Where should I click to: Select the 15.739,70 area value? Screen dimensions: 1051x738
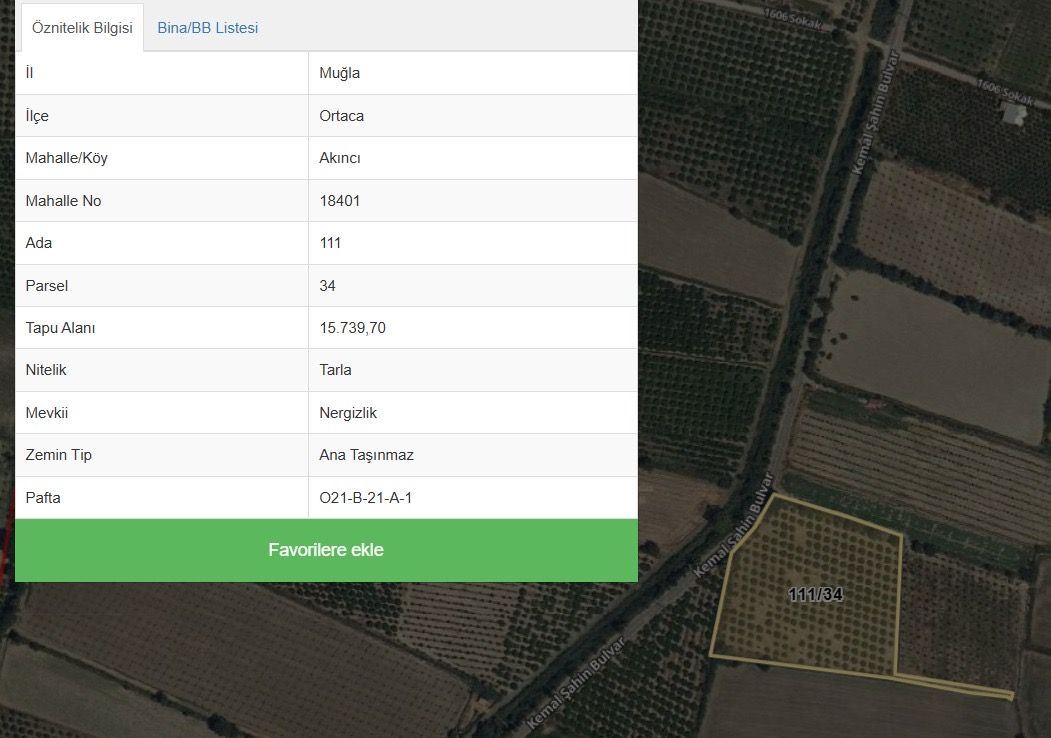pos(353,328)
